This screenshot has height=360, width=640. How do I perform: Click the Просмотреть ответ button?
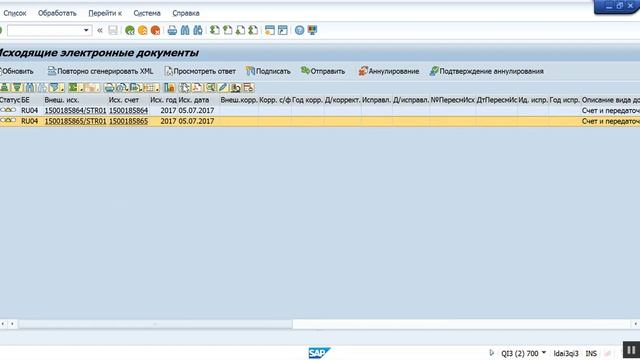click(x=200, y=71)
